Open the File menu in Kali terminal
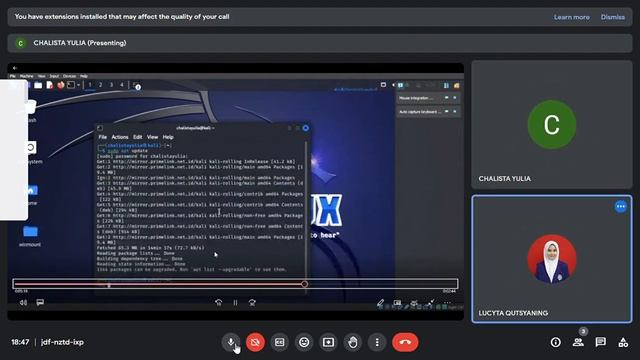Viewport: 640px width, 360px height. [102, 137]
